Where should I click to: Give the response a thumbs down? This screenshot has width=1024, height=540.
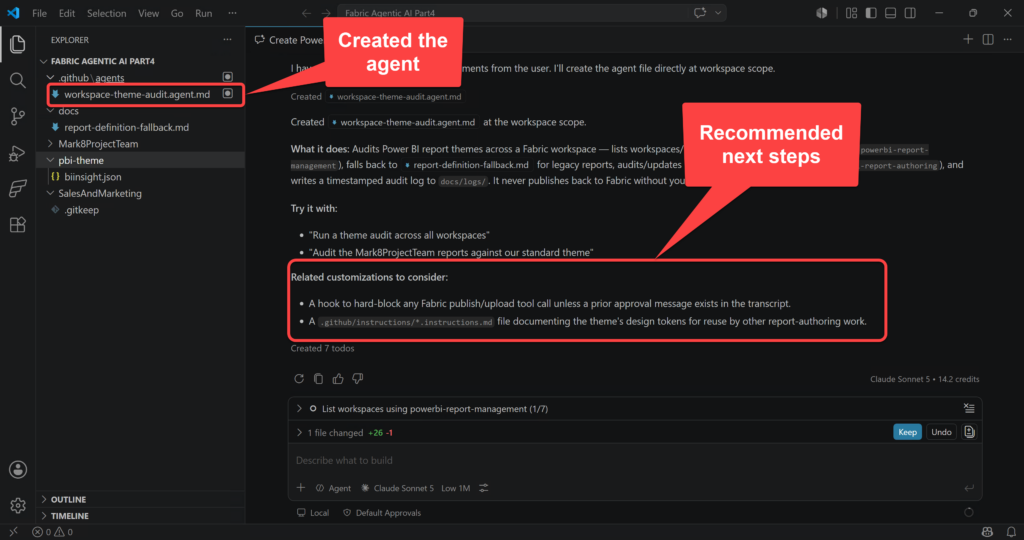pyautogui.click(x=358, y=379)
